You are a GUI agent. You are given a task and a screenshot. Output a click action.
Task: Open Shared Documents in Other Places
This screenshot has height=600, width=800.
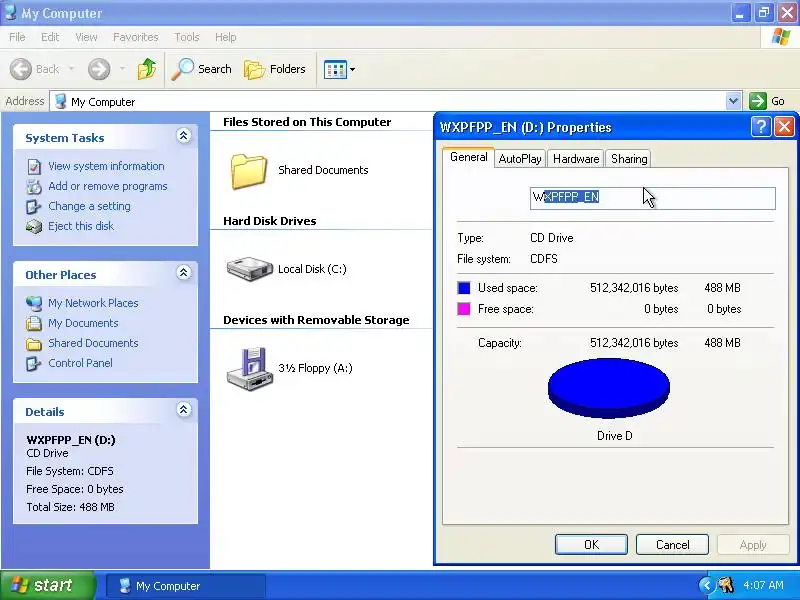point(93,343)
